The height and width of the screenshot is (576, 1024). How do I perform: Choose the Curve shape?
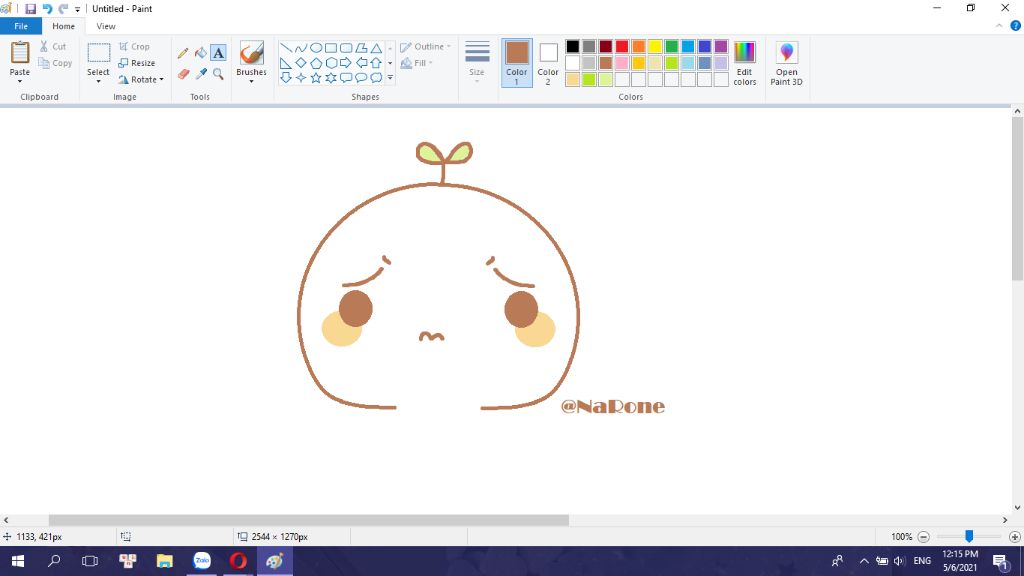300,48
